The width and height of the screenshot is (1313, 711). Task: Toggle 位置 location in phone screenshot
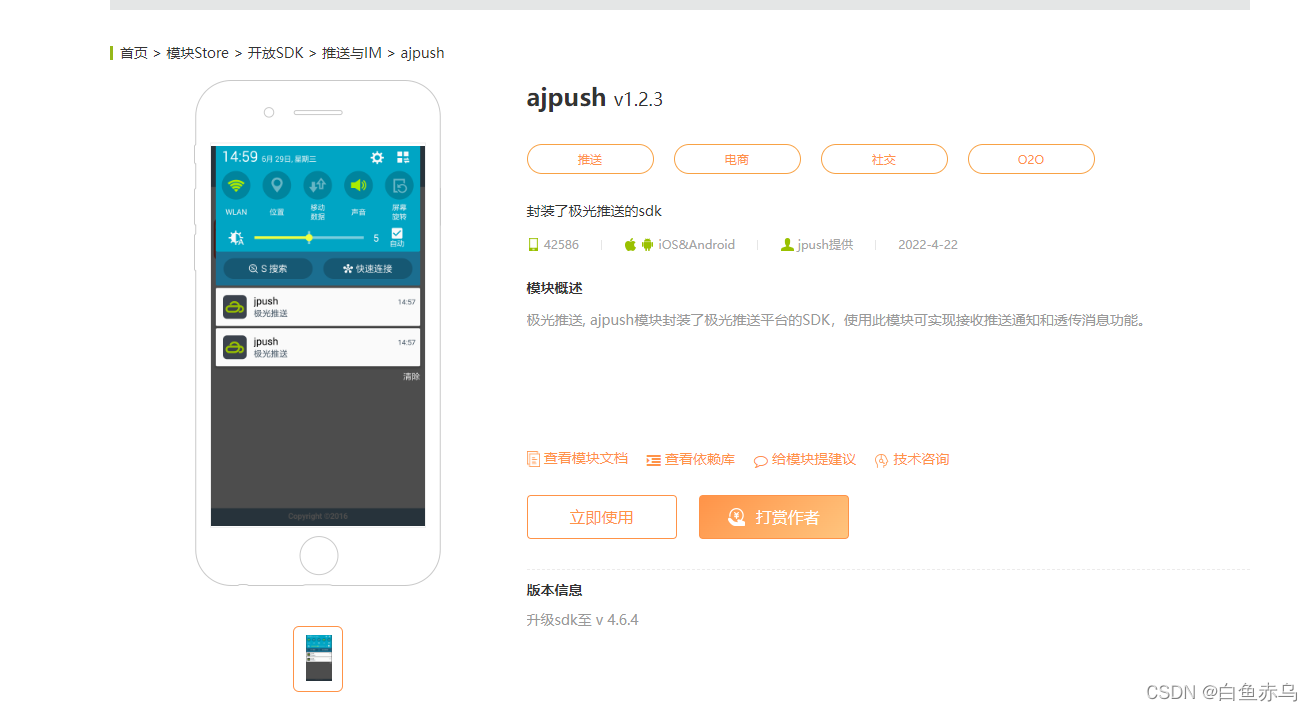point(277,185)
